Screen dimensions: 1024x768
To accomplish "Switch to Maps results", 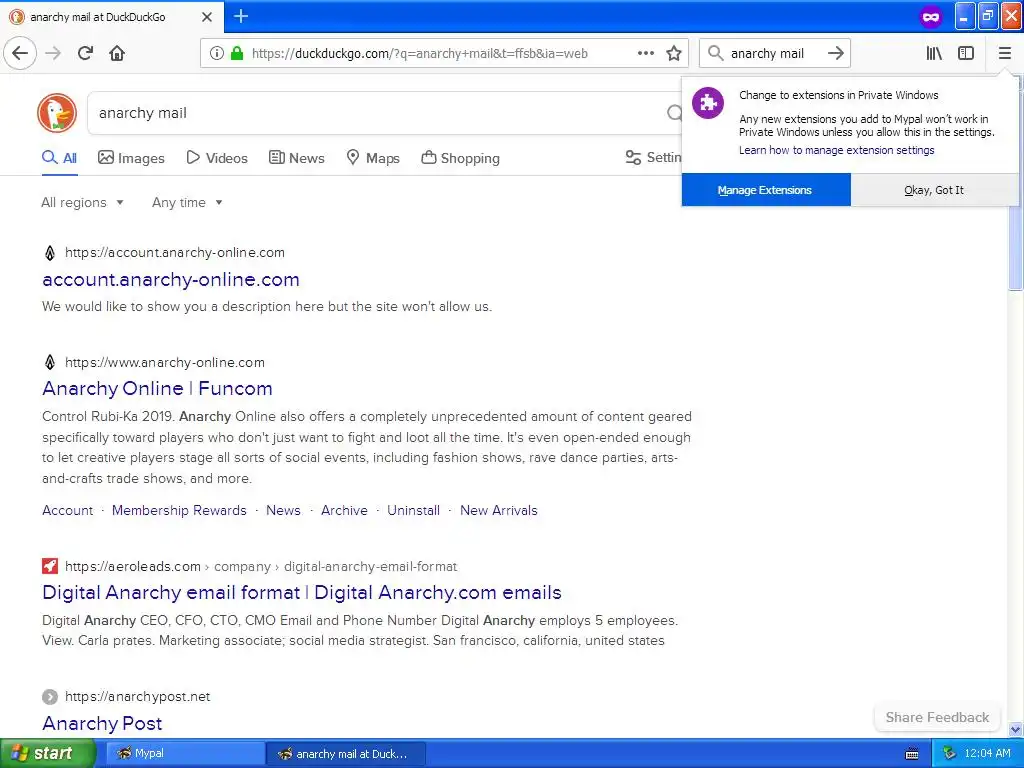I will click(372, 158).
